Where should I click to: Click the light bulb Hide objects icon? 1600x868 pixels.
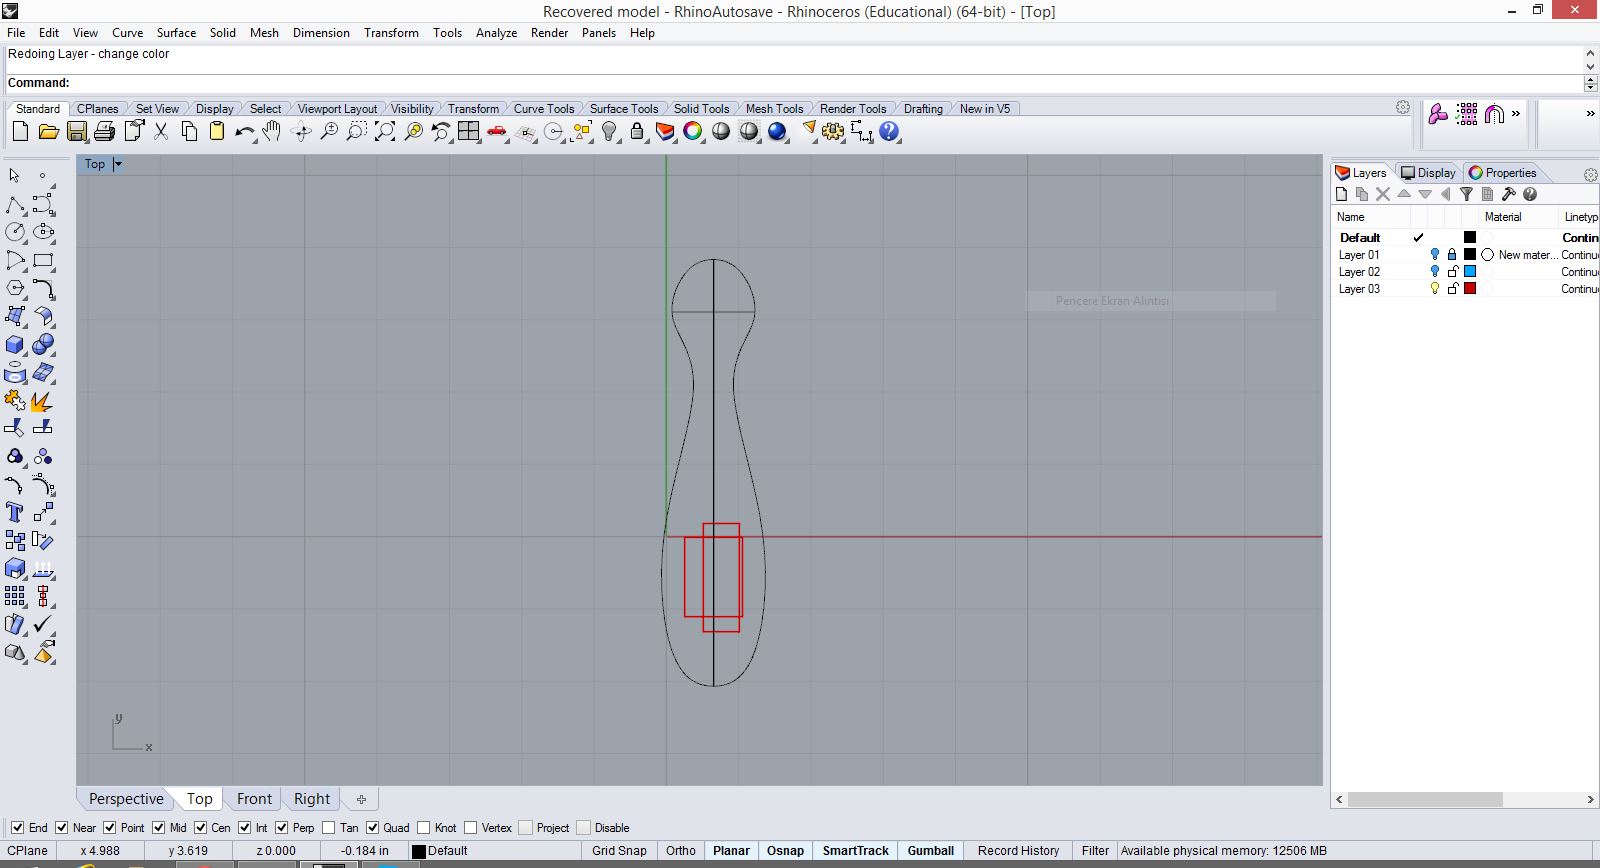[x=609, y=131]
